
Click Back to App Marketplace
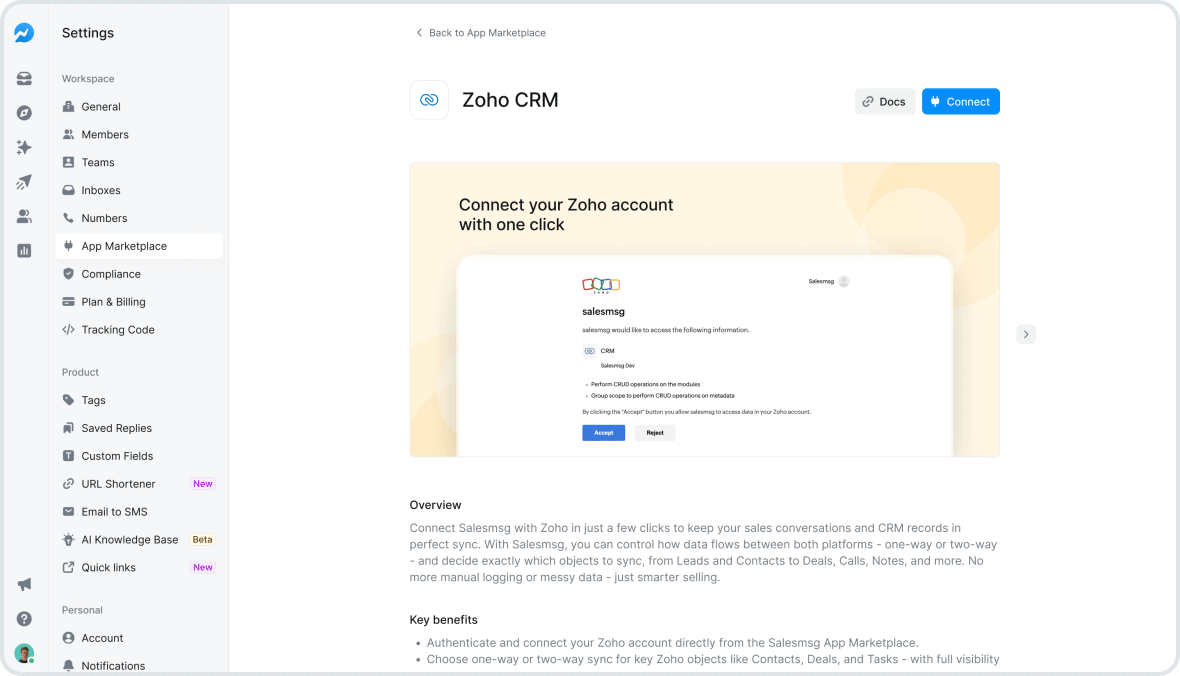click(x=487, y=32)
